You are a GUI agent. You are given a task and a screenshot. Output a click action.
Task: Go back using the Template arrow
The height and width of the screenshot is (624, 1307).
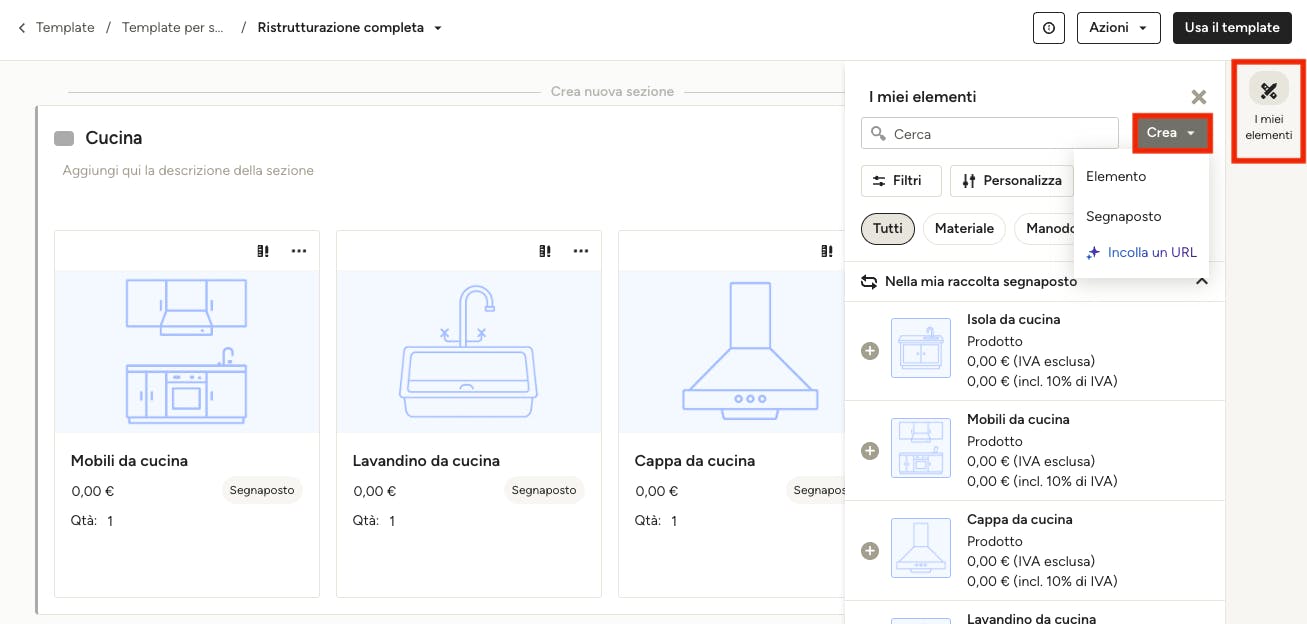coord(22,28)
